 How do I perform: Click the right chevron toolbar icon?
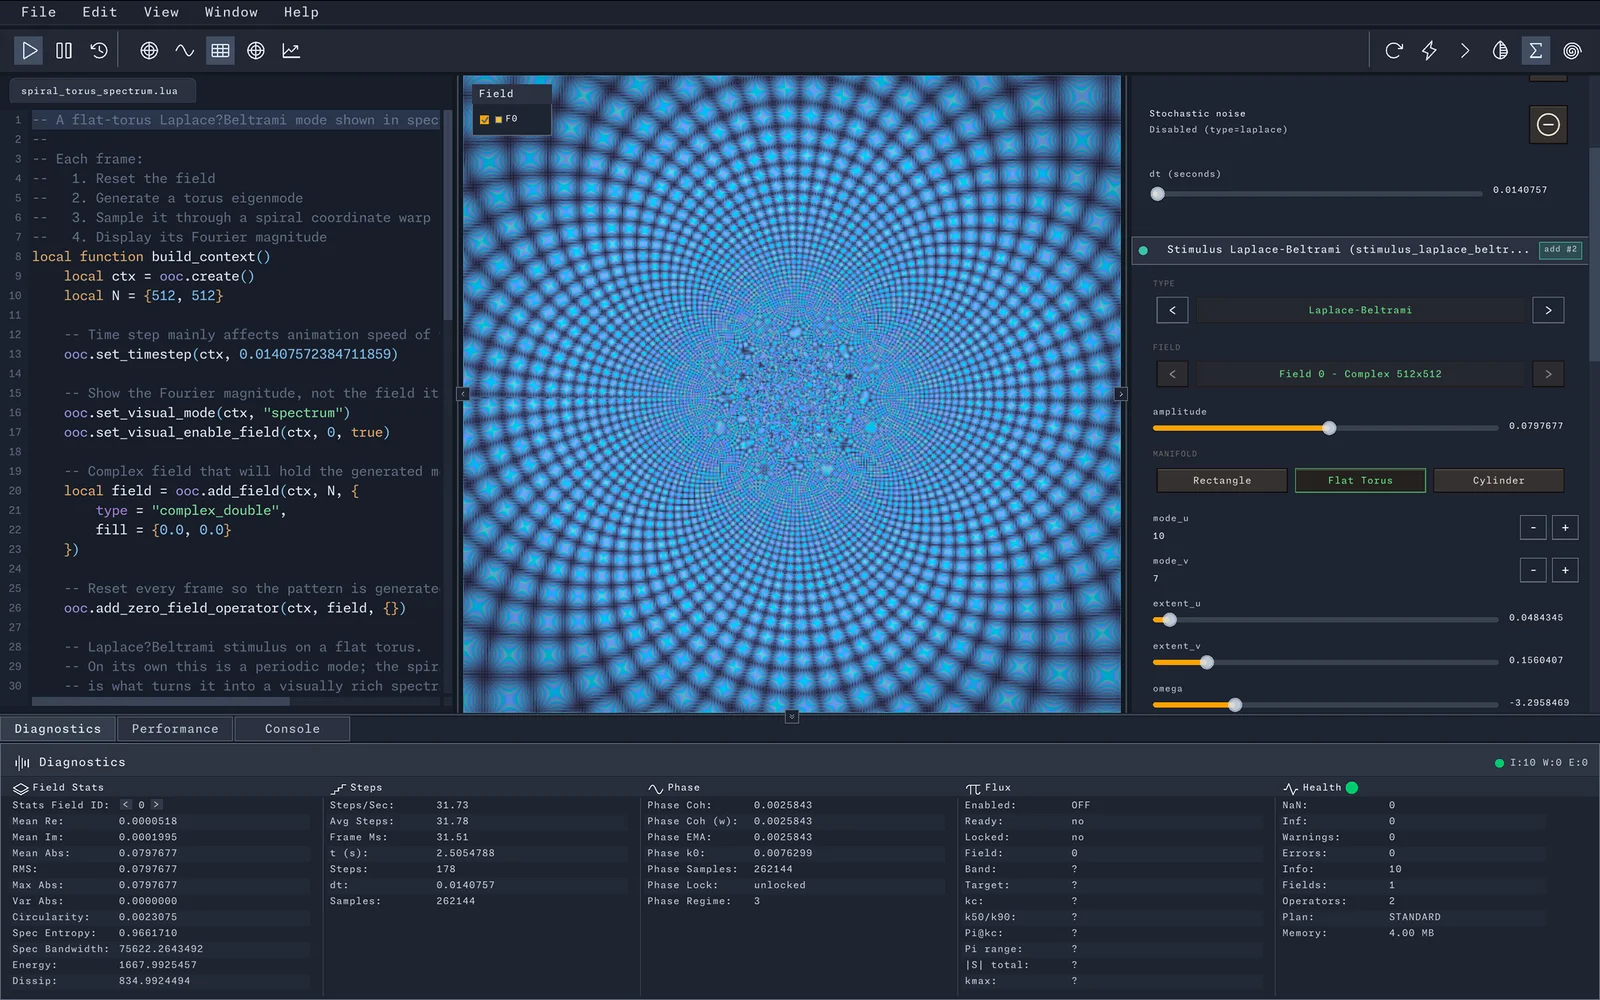pos(1465,50)
